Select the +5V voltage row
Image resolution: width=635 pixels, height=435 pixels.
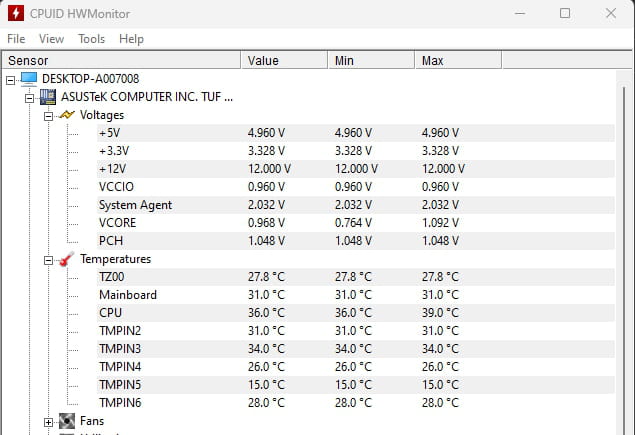tap(356, 133)
